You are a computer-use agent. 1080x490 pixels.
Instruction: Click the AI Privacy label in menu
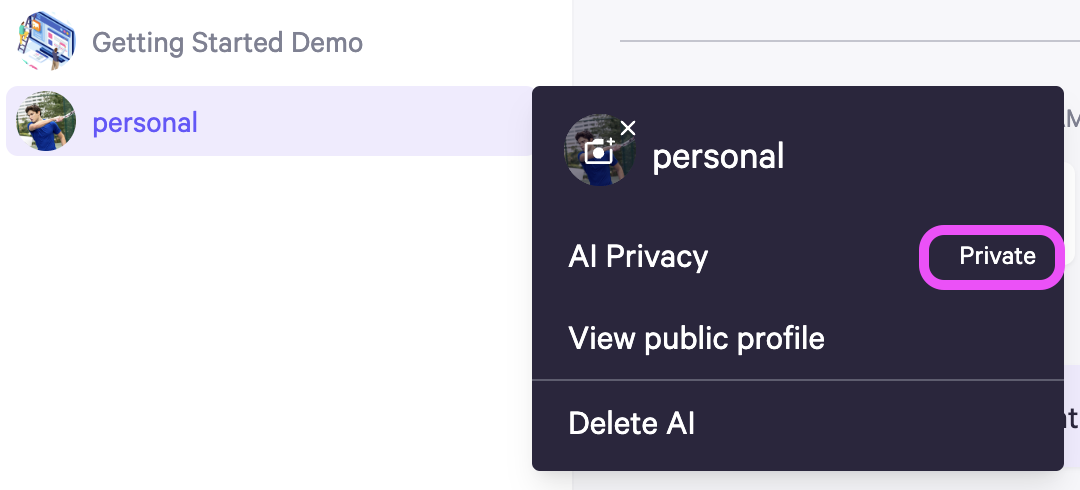click(638, 256)
